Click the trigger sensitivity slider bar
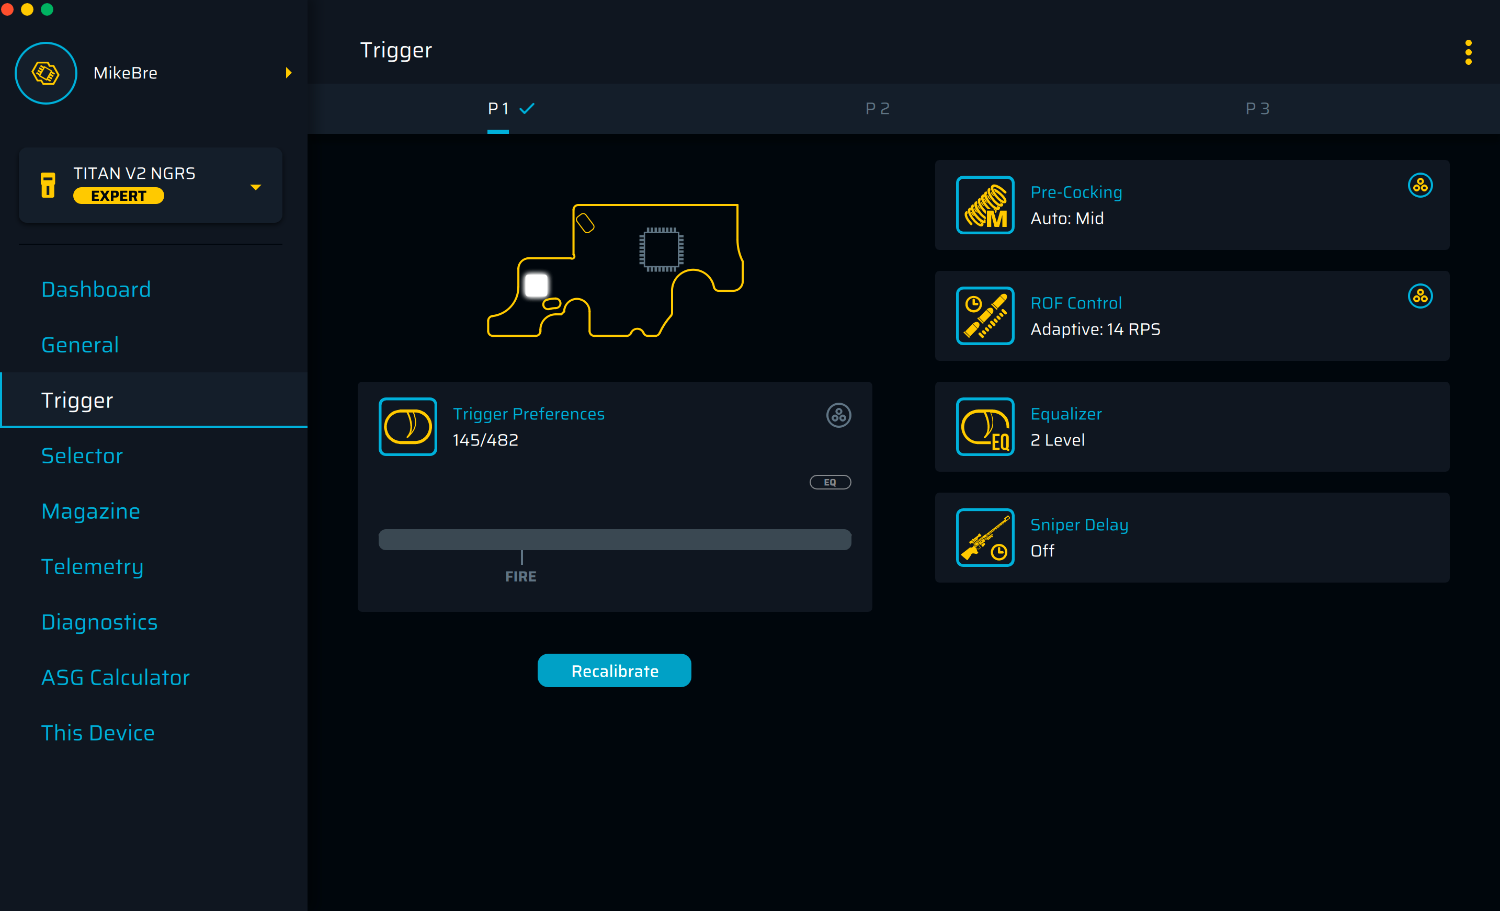Image resolution: width=1500 pixels, height=911 pixels. (x=614, y=540)
